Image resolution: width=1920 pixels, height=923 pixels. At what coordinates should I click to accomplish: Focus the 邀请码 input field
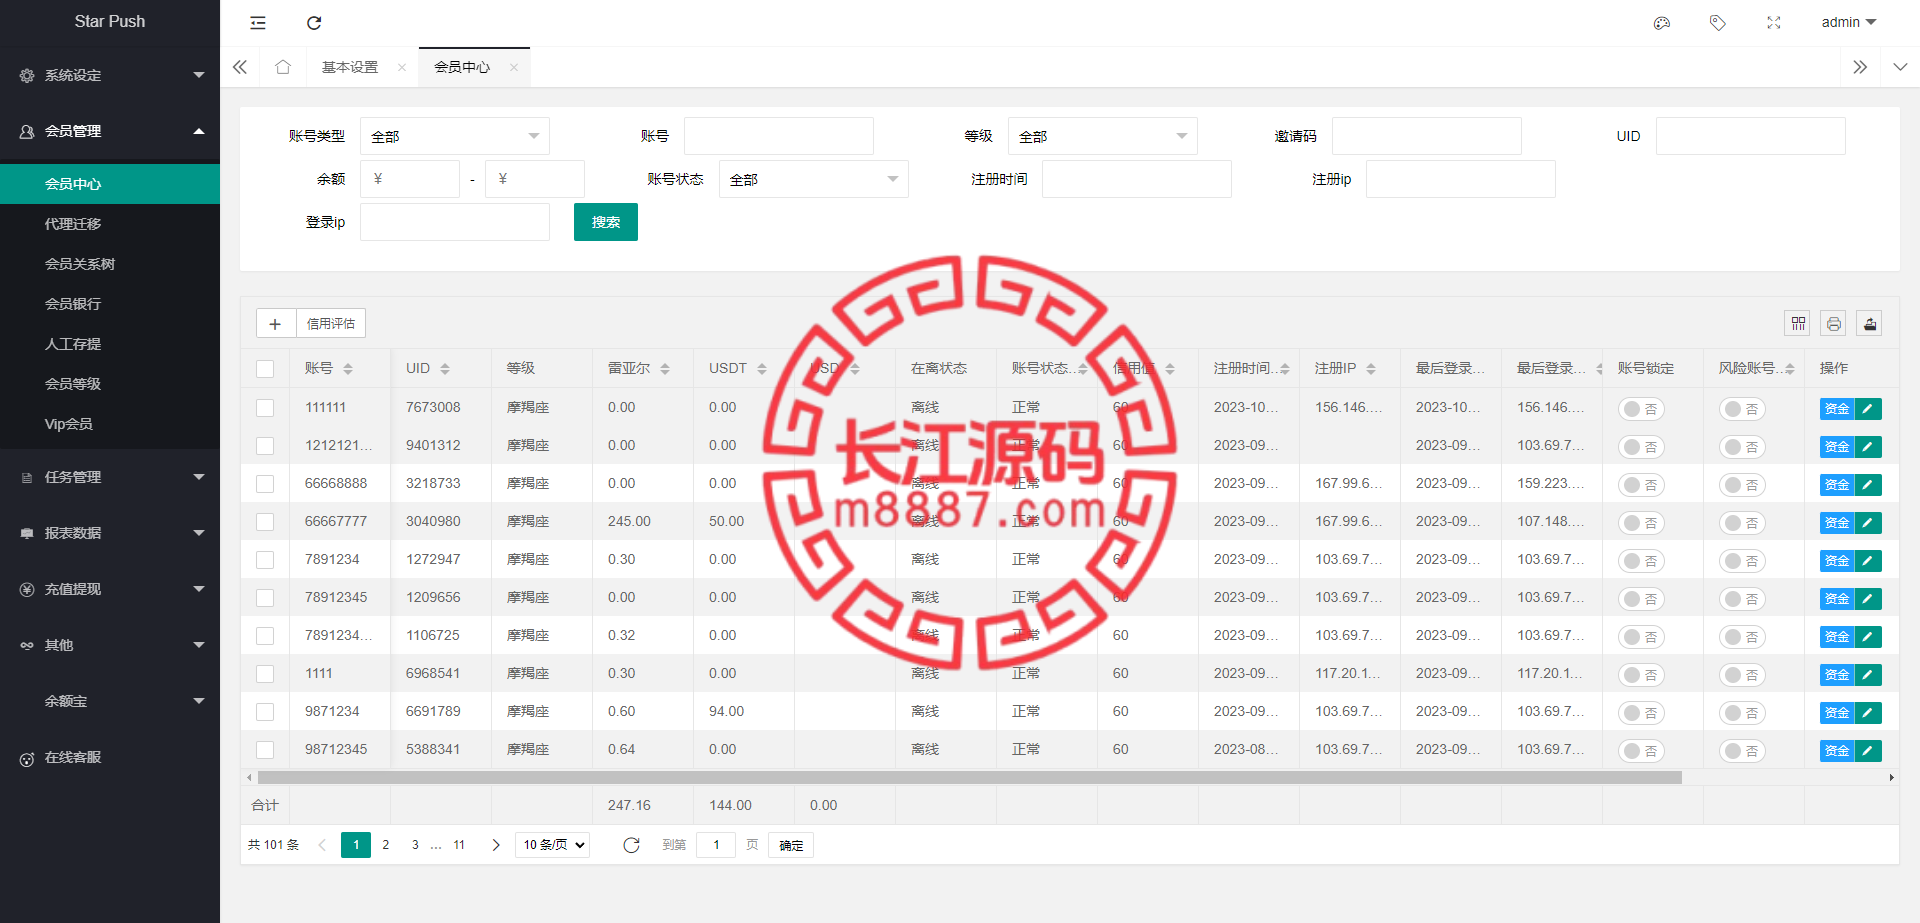pyautogui.click(x=1427, y=136)
